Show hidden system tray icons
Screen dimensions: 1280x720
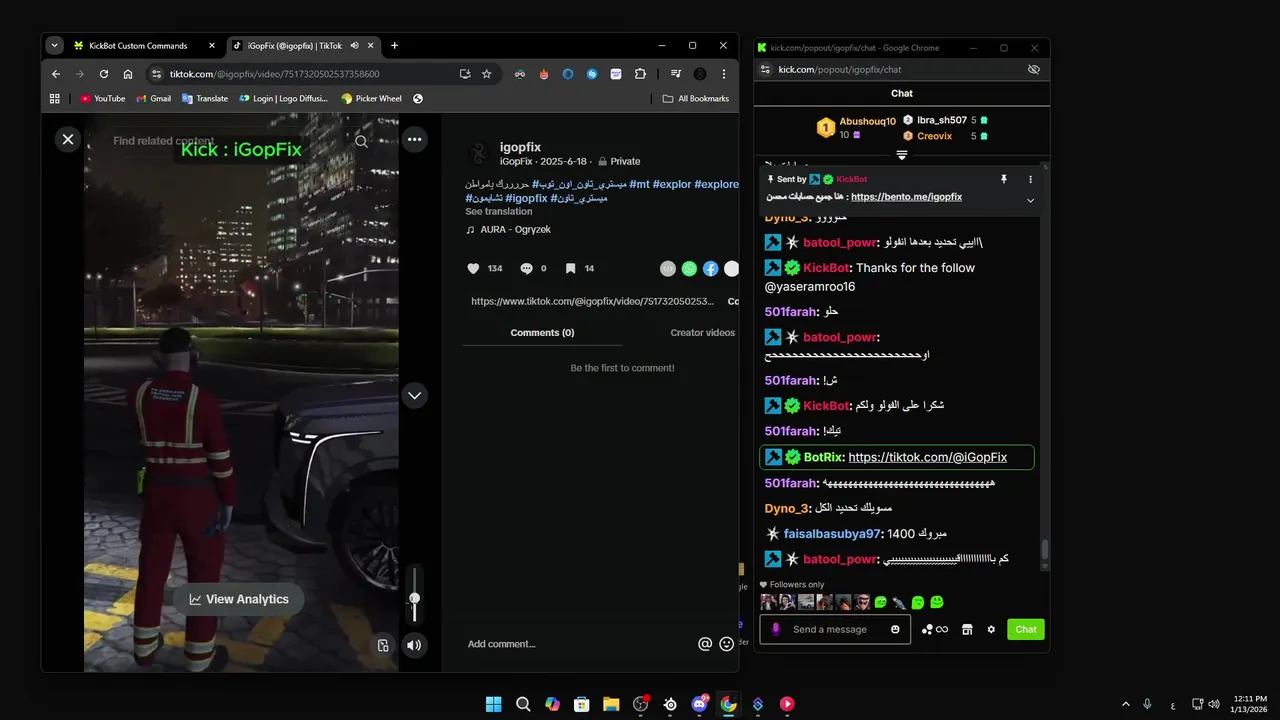pos(1126,704)
